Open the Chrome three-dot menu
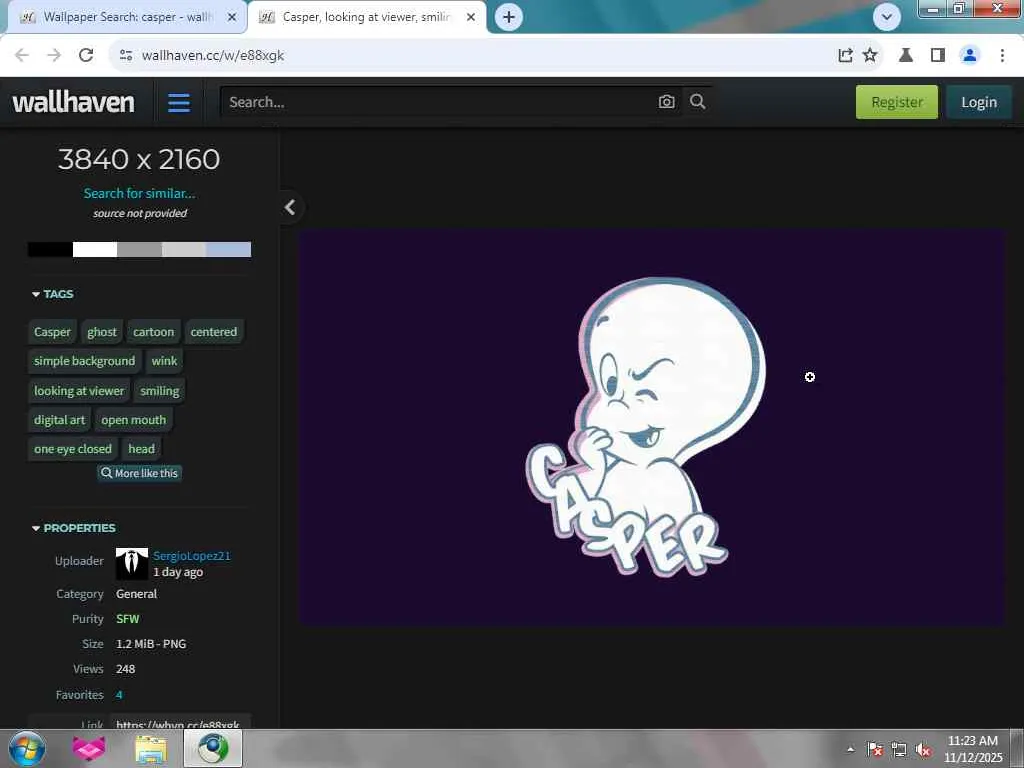Image resolution: width=1024 pixels, height=768 pixels. click(x=1002, y=55)
